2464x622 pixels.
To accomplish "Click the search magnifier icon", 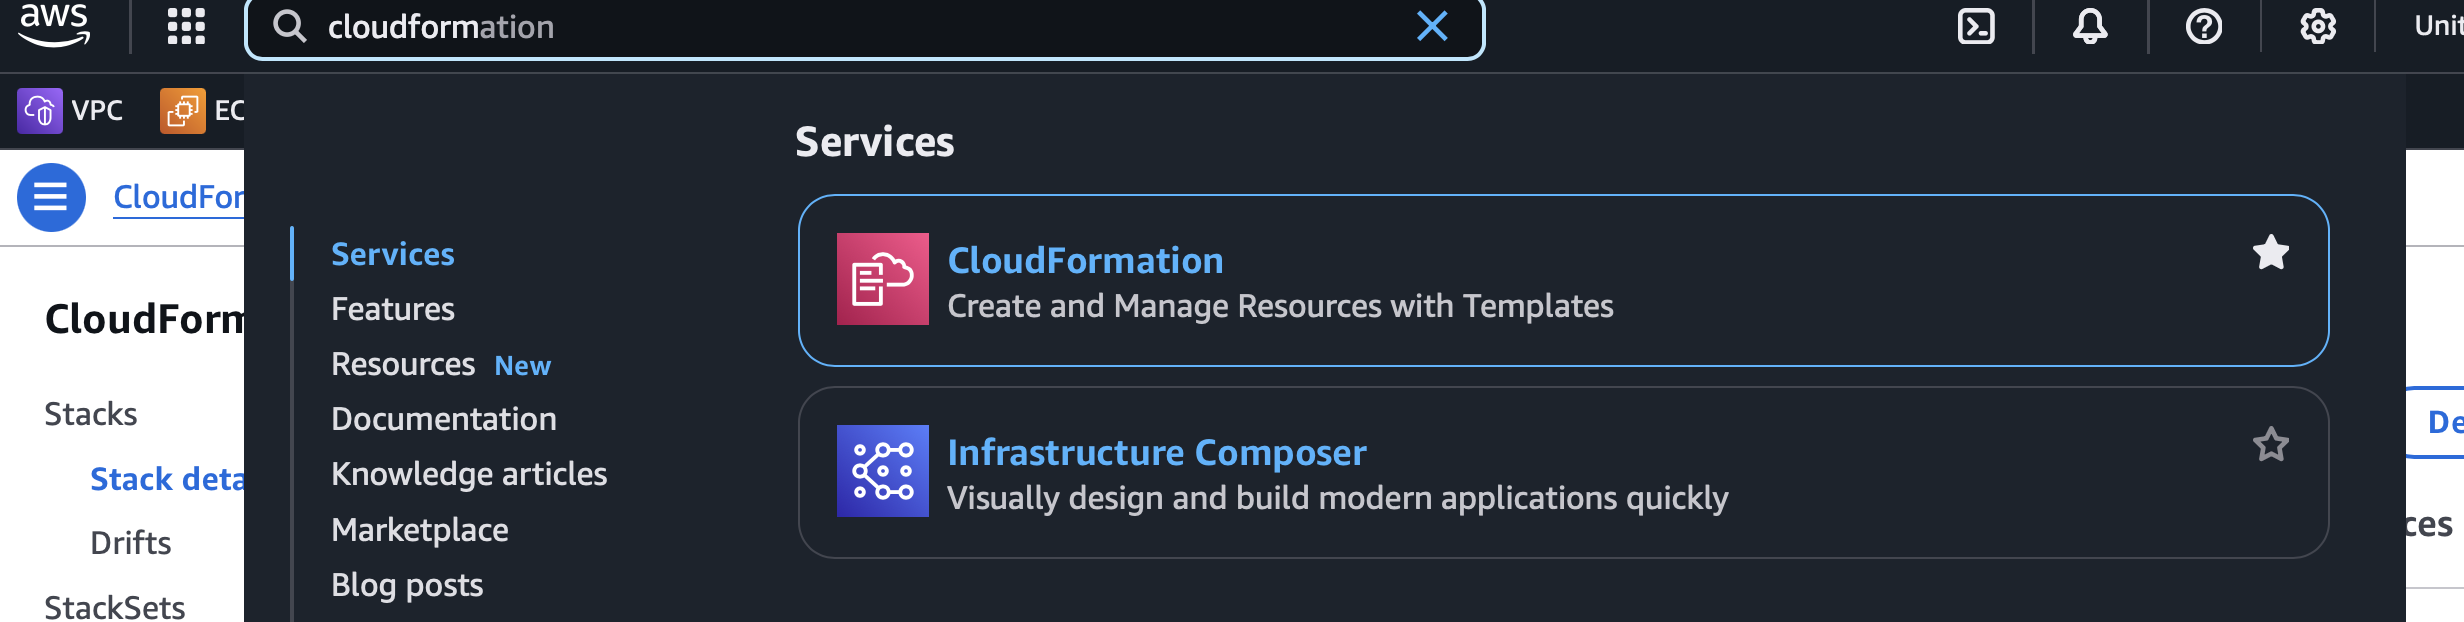I will [x=290, y=27].
